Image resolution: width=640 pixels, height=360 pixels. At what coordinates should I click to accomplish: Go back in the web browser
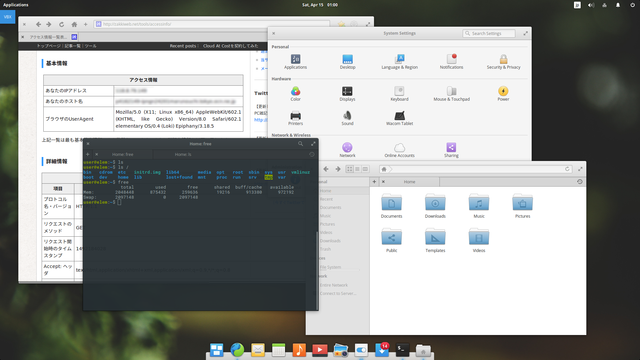[x=38, y=24]
